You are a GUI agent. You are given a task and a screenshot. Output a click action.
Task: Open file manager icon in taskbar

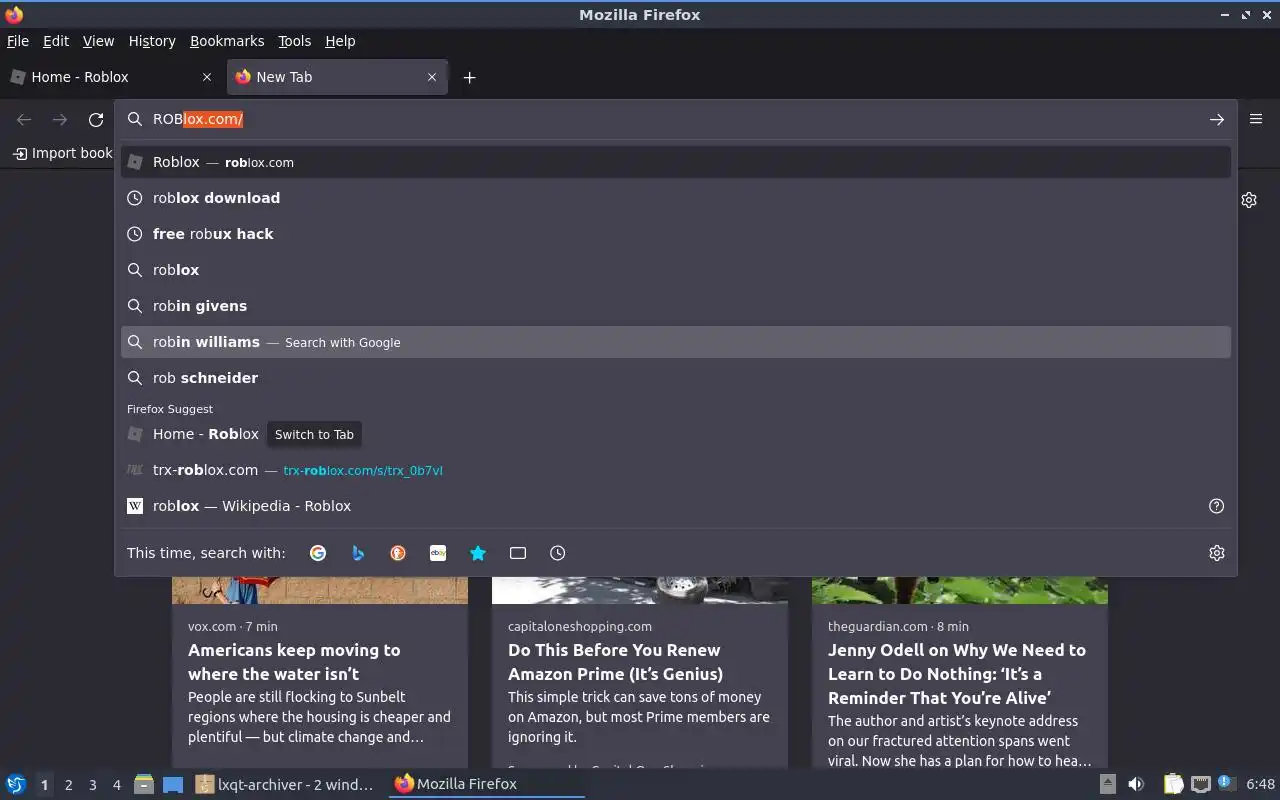coord(144,784)
